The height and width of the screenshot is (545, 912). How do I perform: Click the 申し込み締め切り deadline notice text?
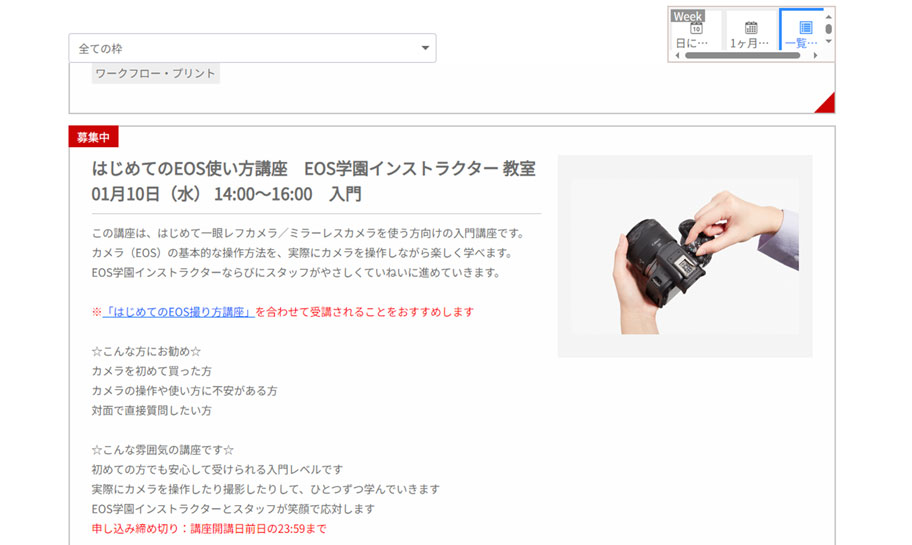coord(208,528)
